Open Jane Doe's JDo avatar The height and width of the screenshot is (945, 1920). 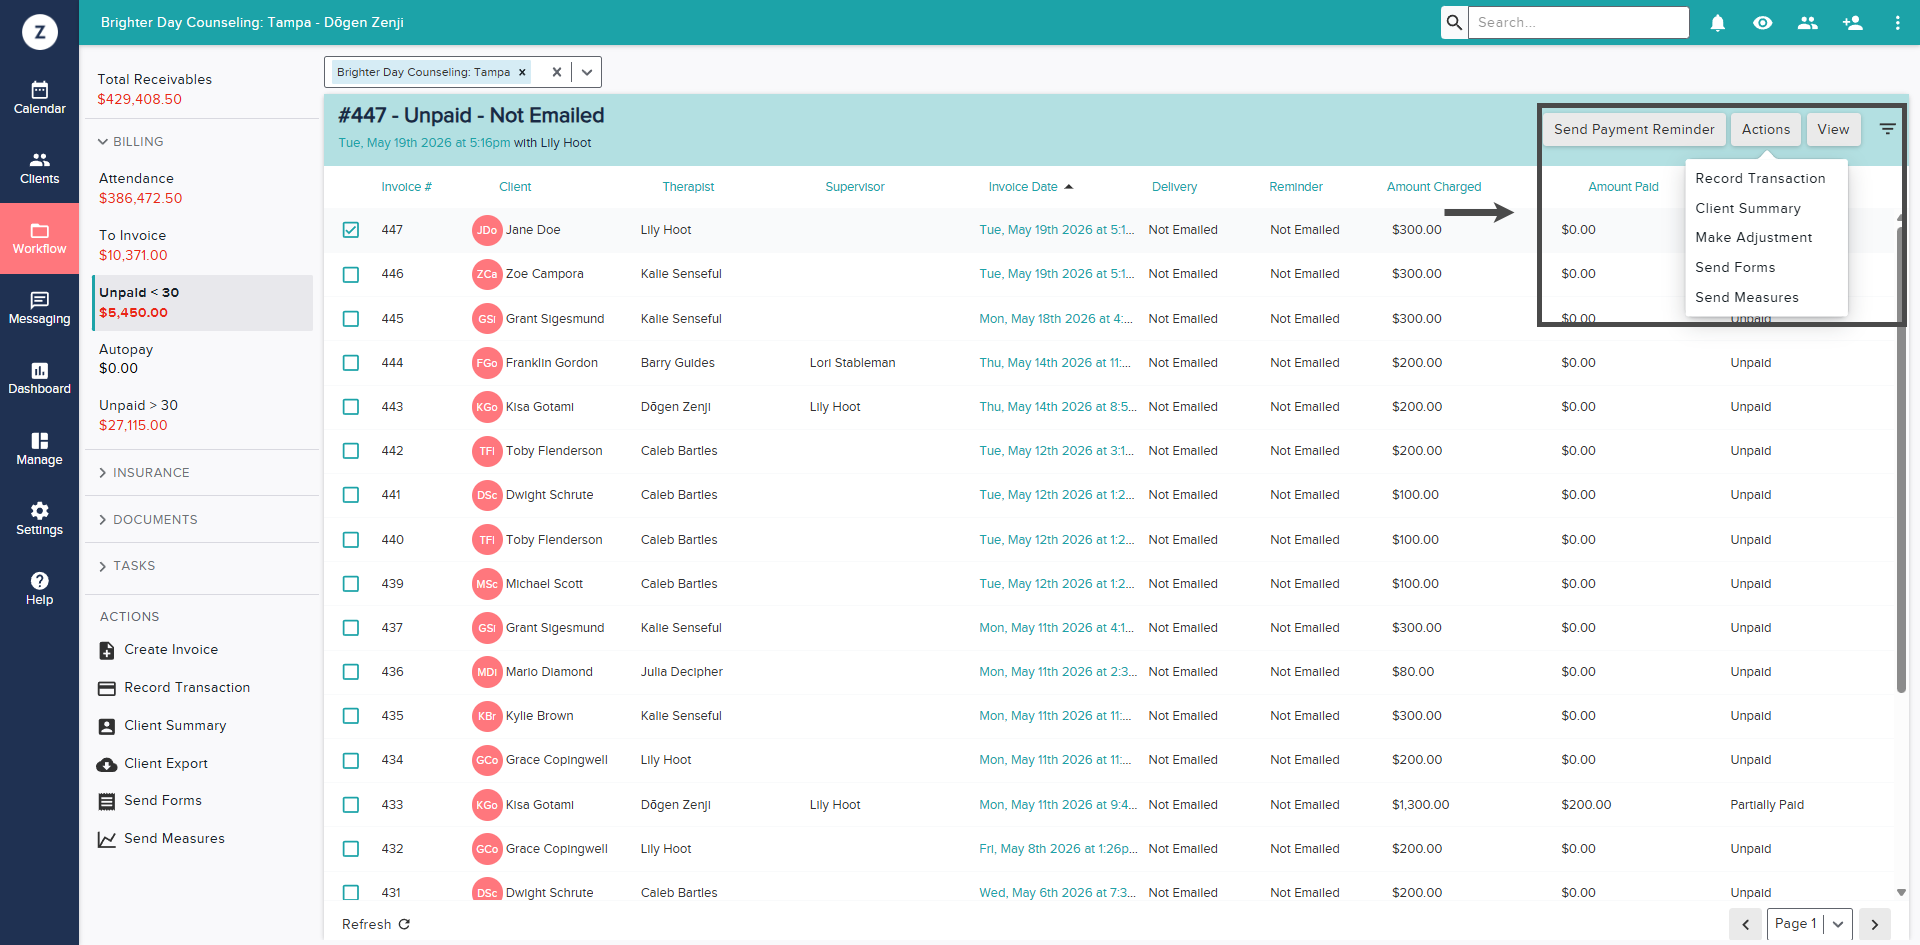(x=487, y=230)
